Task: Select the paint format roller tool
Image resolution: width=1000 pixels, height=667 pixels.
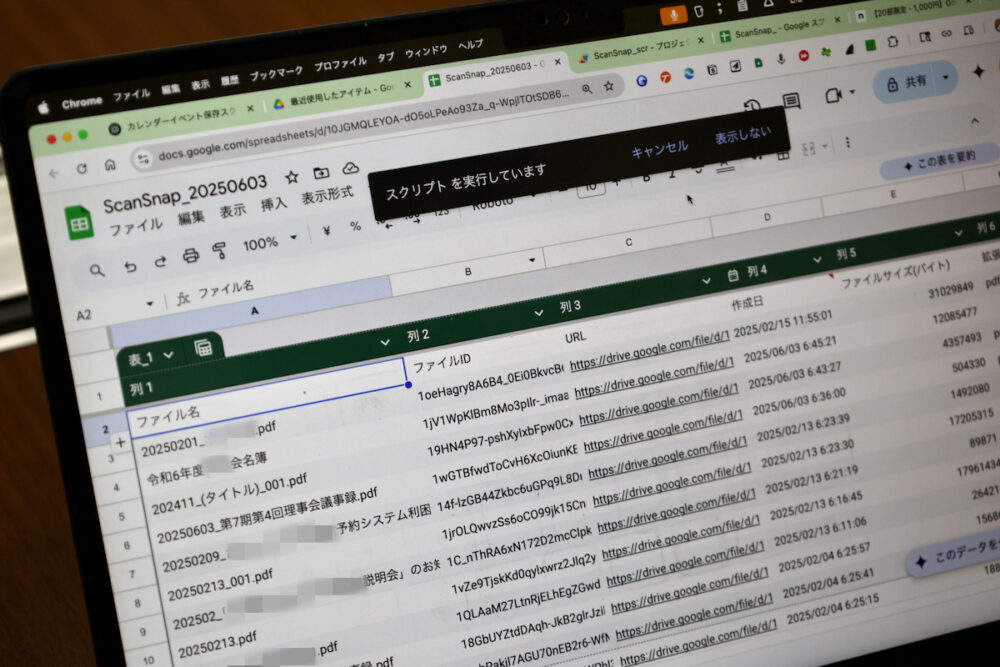Action: 220,251
